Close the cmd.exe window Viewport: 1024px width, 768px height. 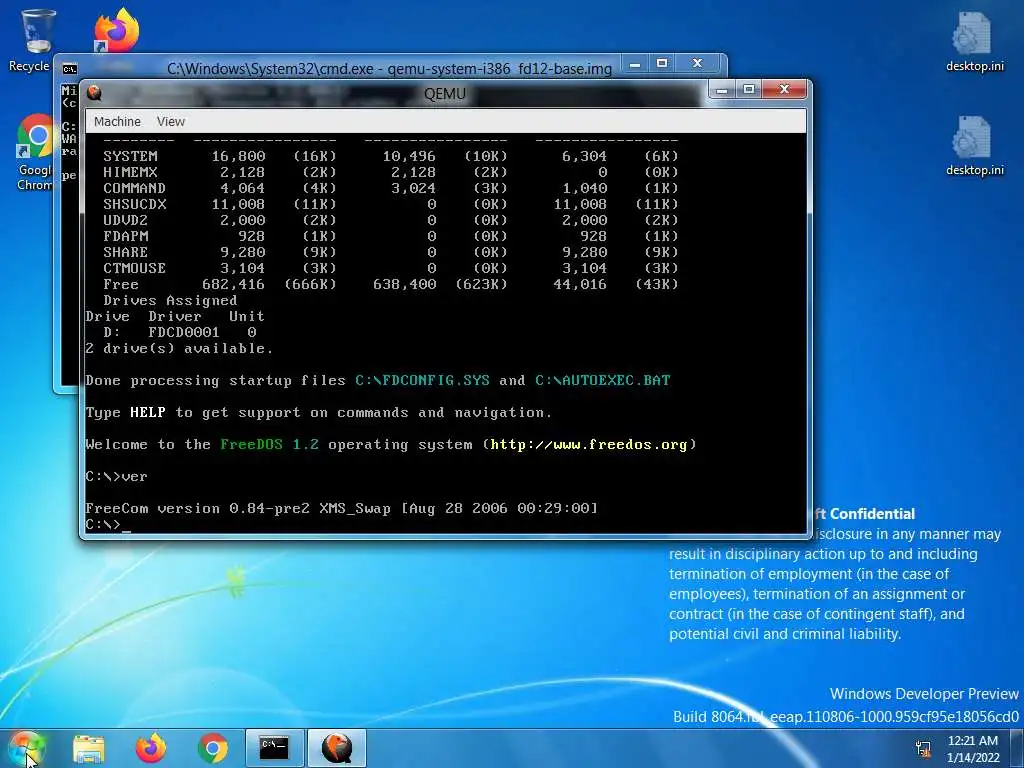(x=697, y=63)
